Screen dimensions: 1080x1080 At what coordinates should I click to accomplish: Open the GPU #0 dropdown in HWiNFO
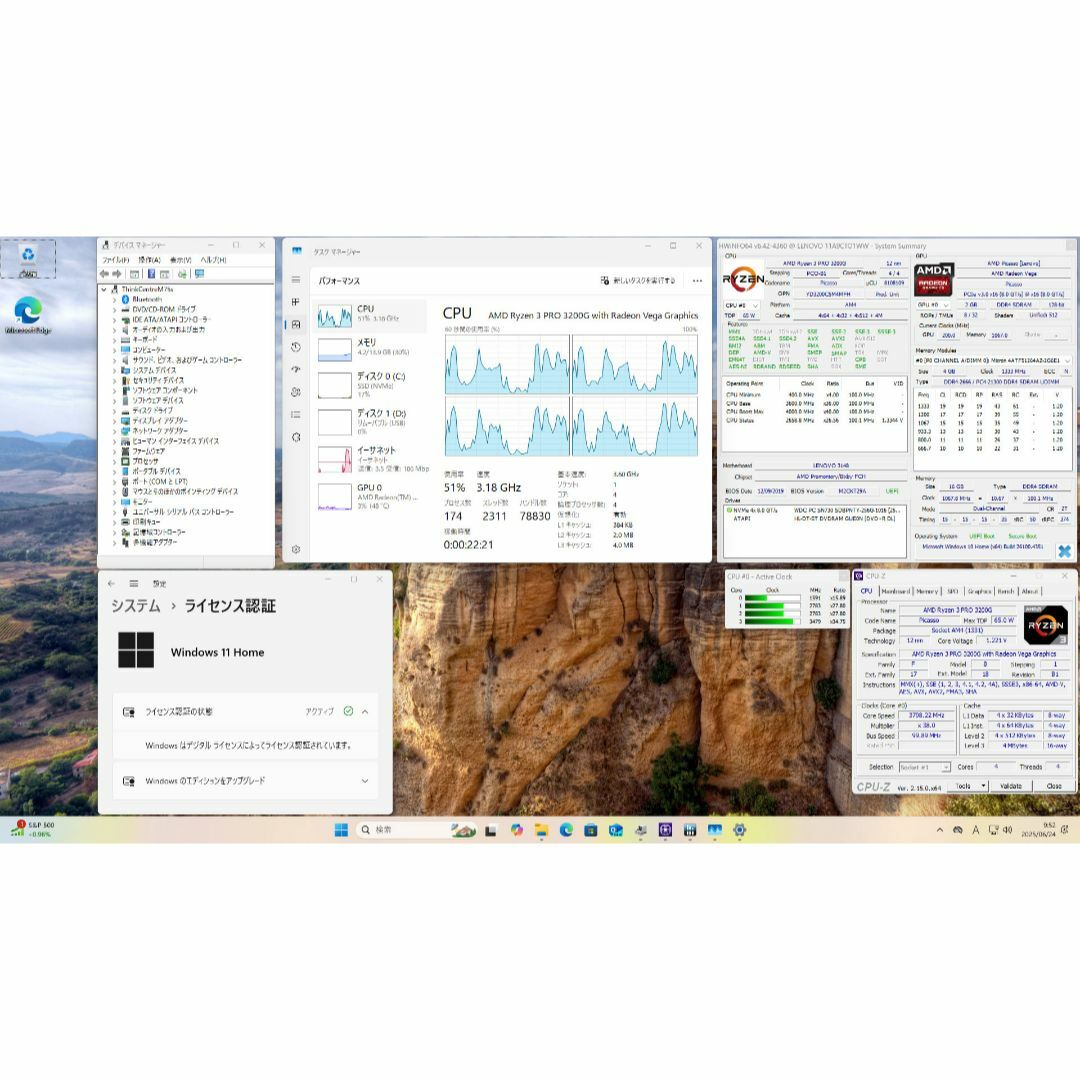(934, 304)
